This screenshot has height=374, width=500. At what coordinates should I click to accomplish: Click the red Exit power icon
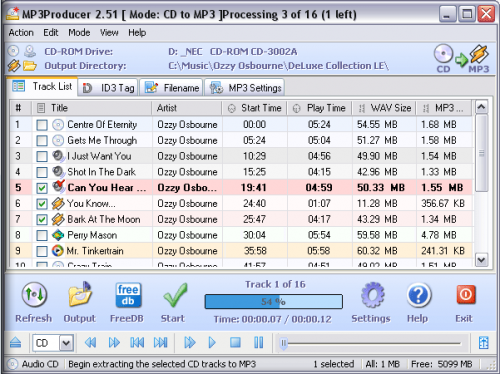[465, 295]
